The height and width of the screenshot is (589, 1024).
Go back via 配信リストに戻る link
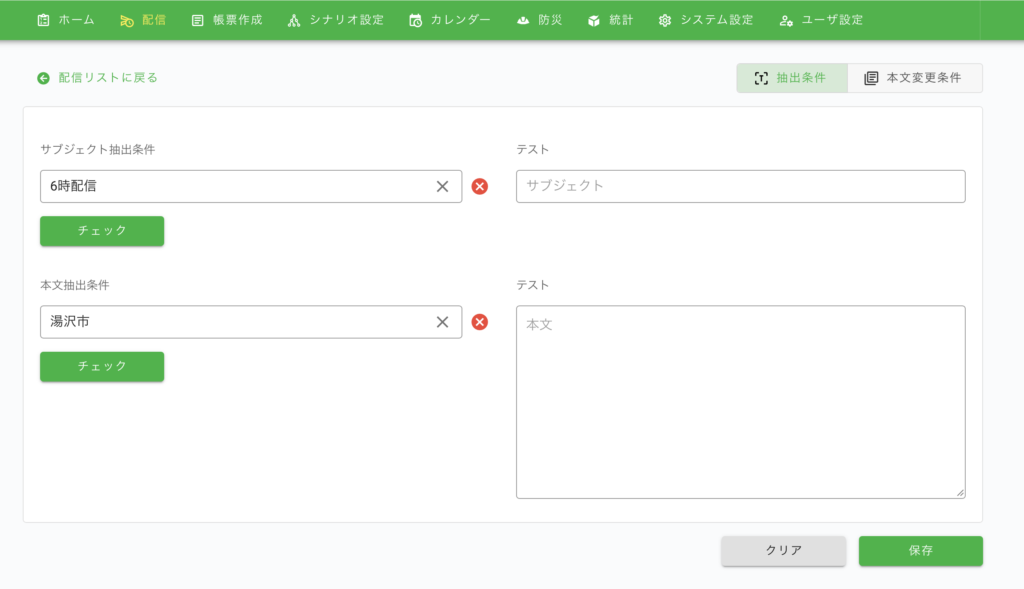click(x=98, y=78)
